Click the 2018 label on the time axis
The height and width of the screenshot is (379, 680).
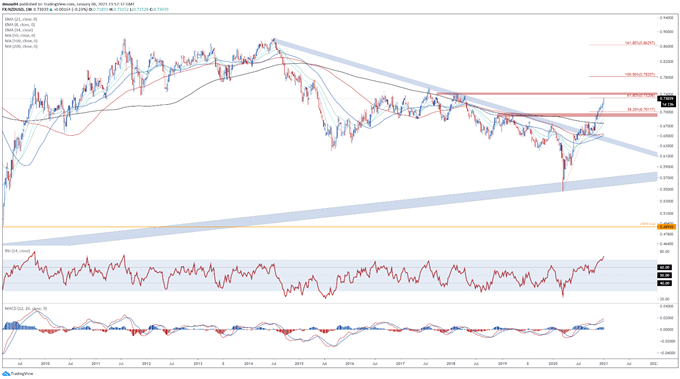point(451,363)
